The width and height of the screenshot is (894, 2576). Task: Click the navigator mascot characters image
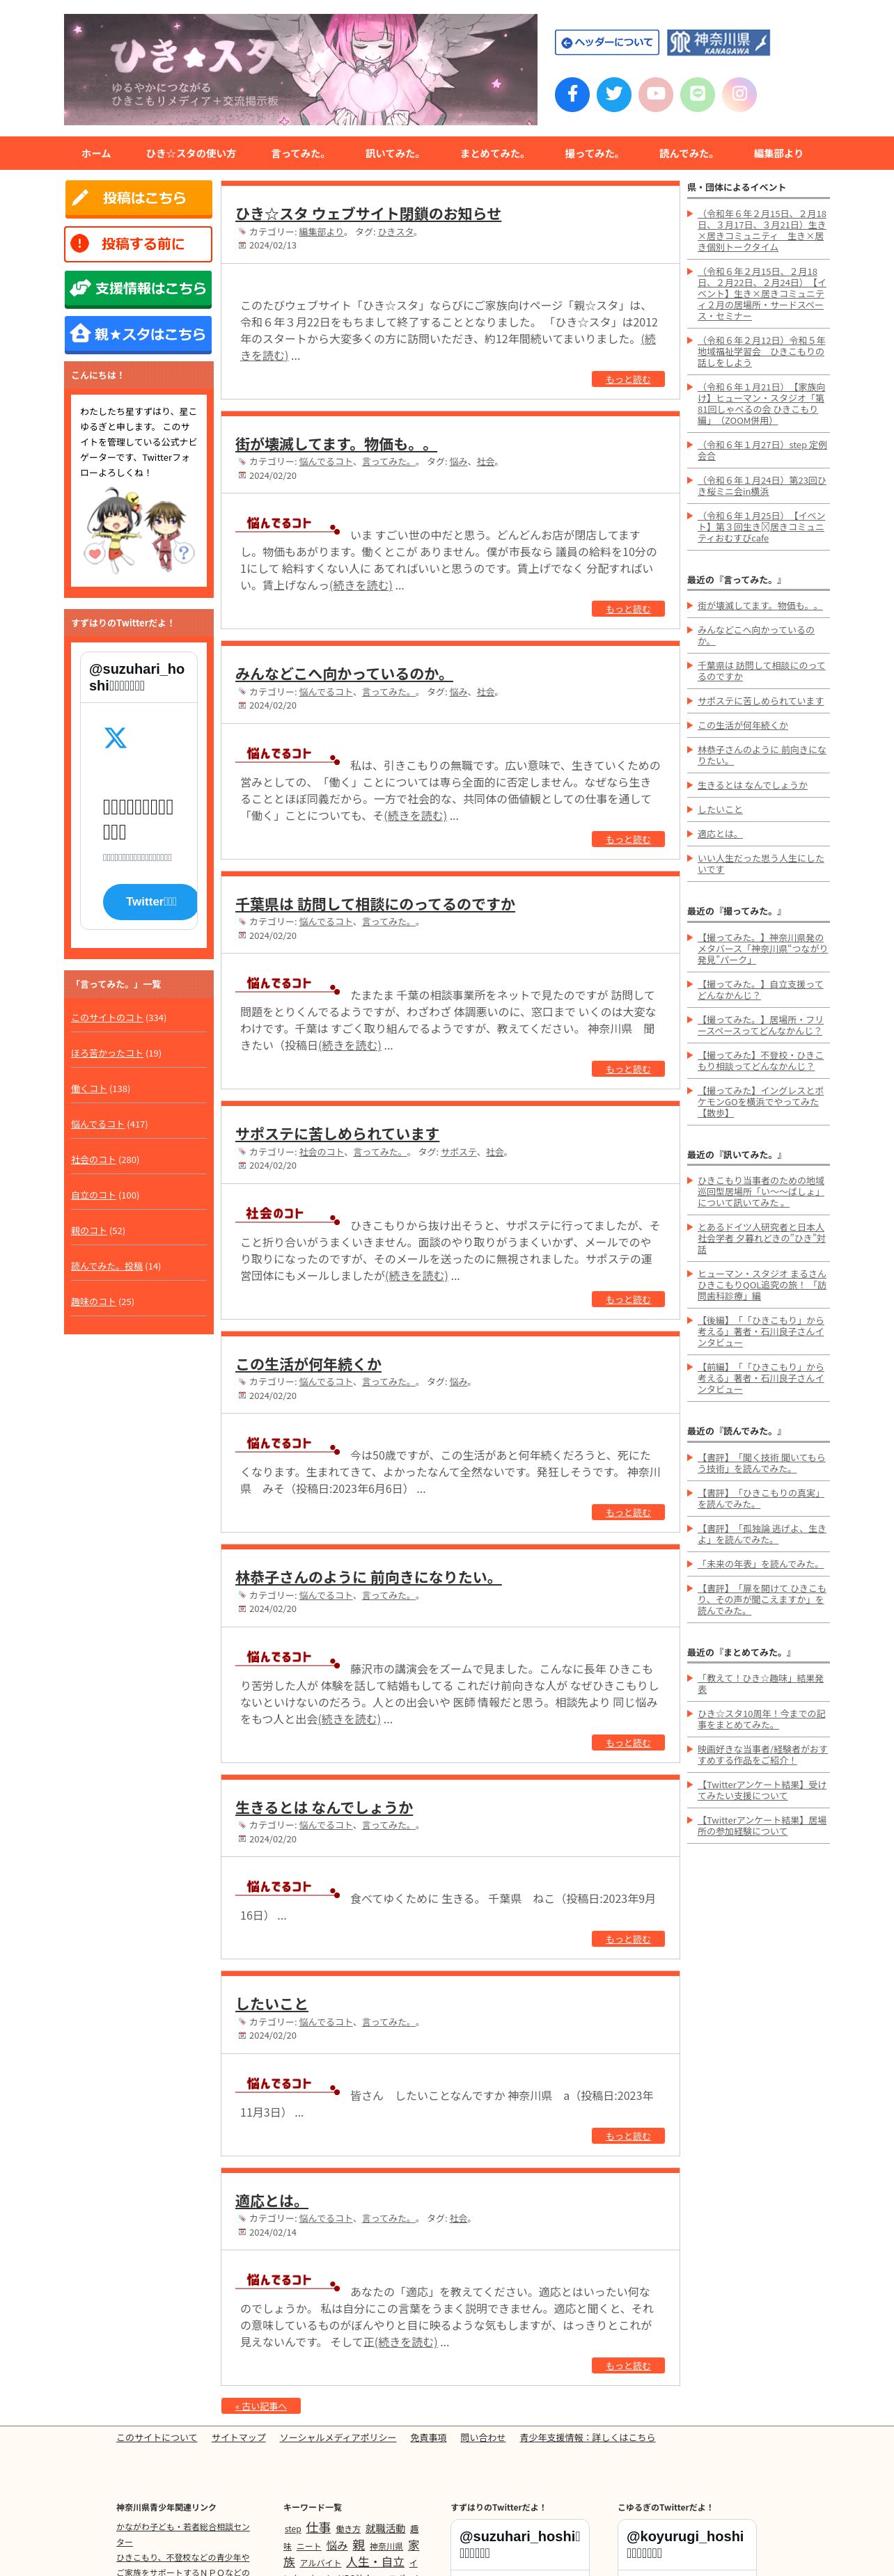click(139, 531)
